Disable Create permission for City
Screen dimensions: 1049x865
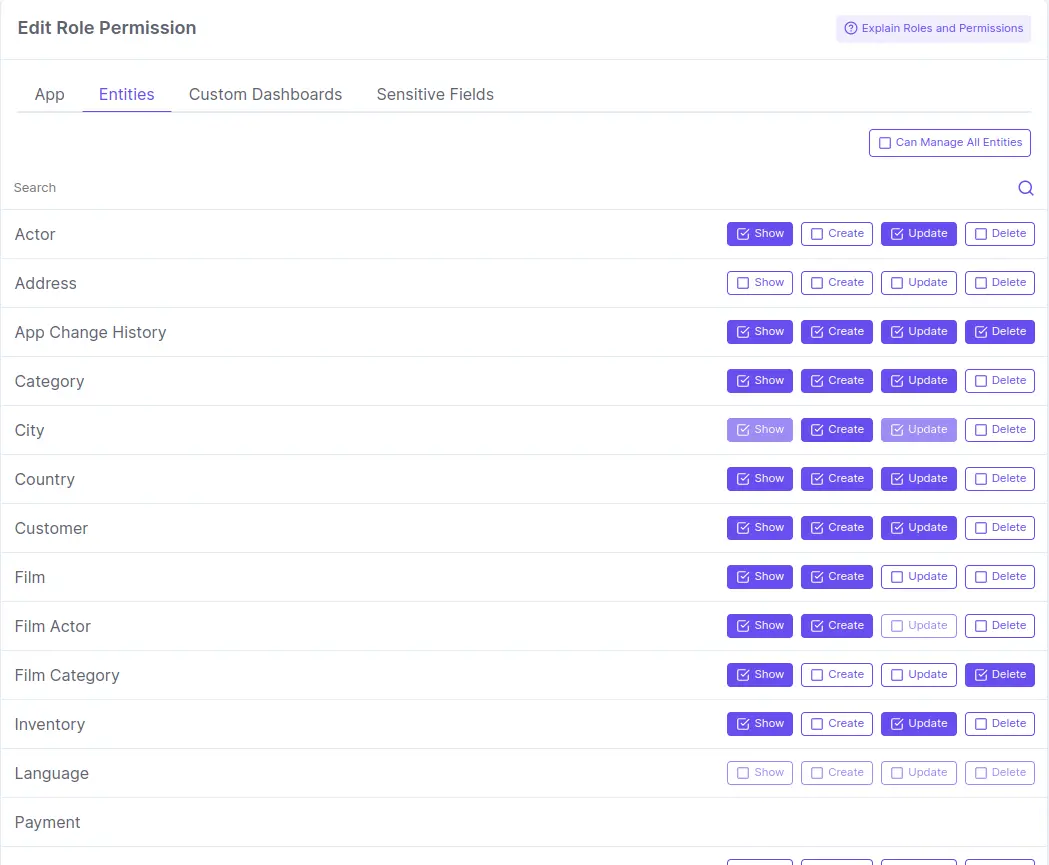(837, 430)
